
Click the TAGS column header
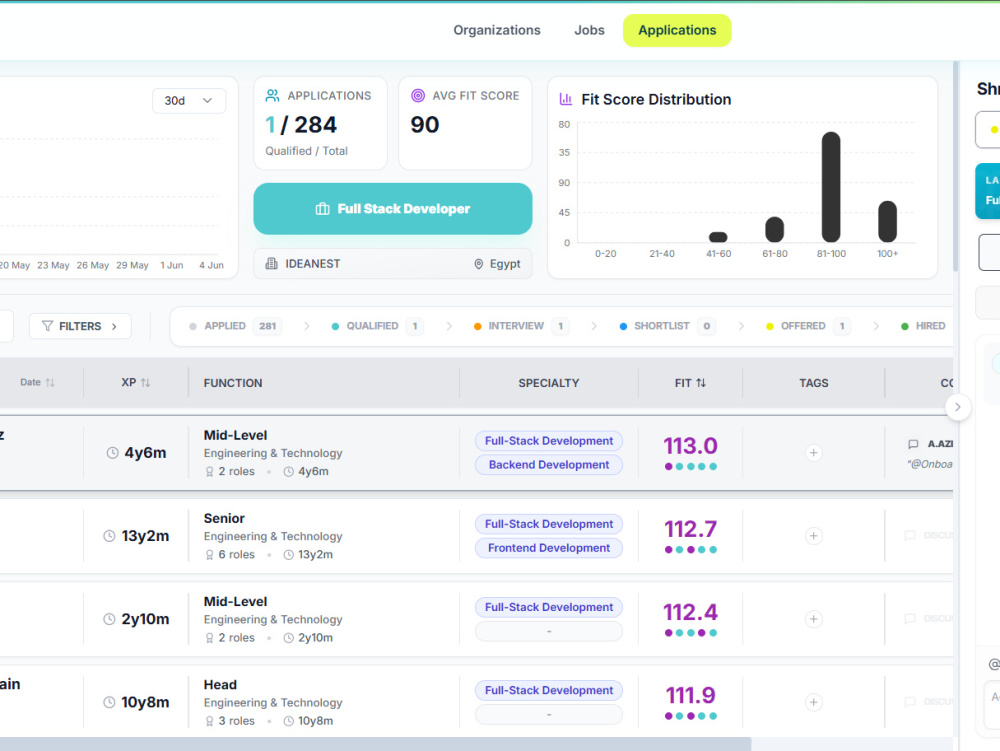point(814,383)
